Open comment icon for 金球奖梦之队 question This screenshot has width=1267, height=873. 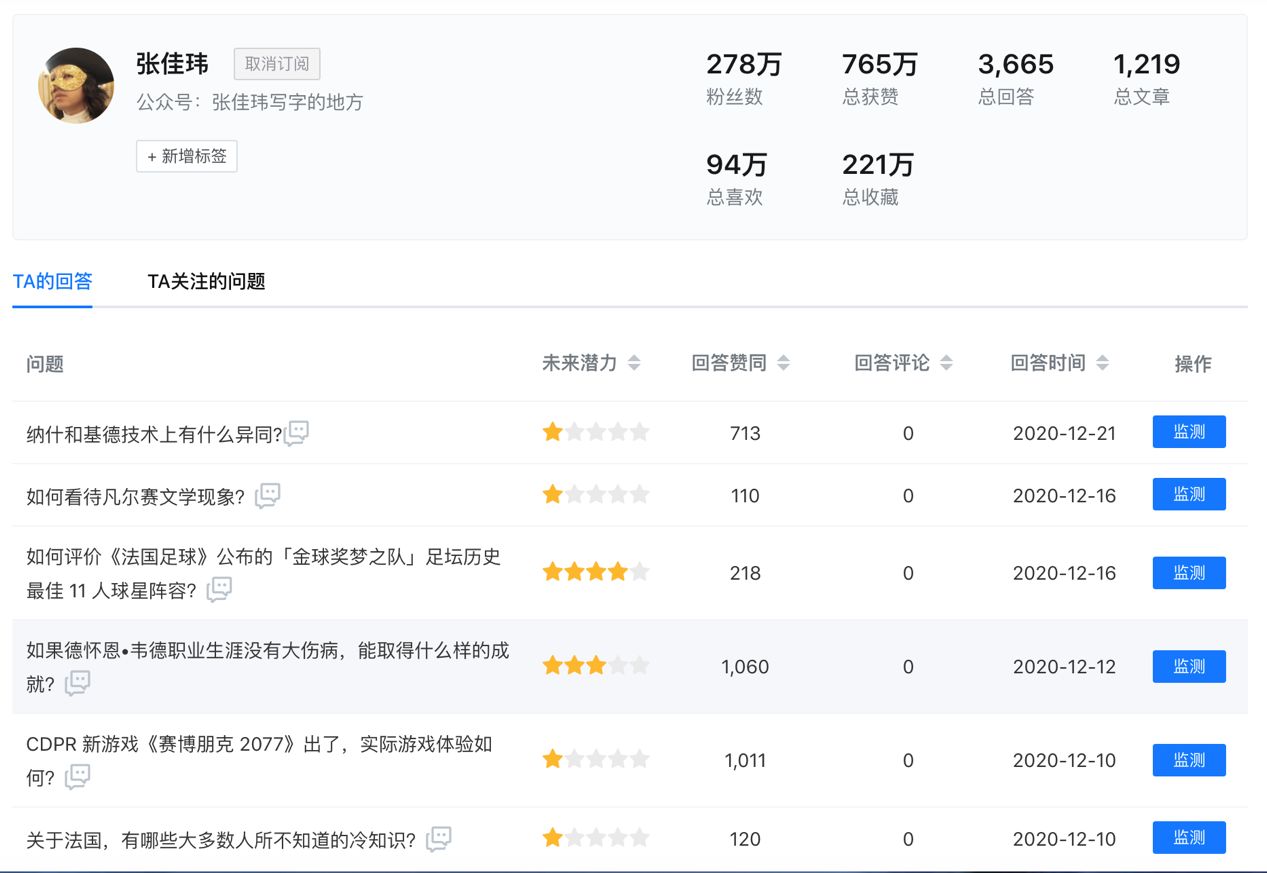point(219,590)
